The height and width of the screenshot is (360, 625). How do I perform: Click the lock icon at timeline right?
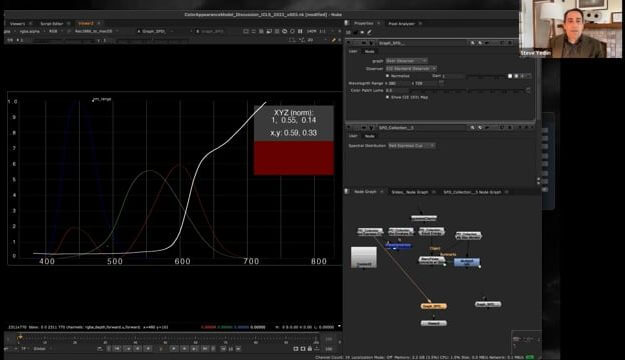(310, 349)
